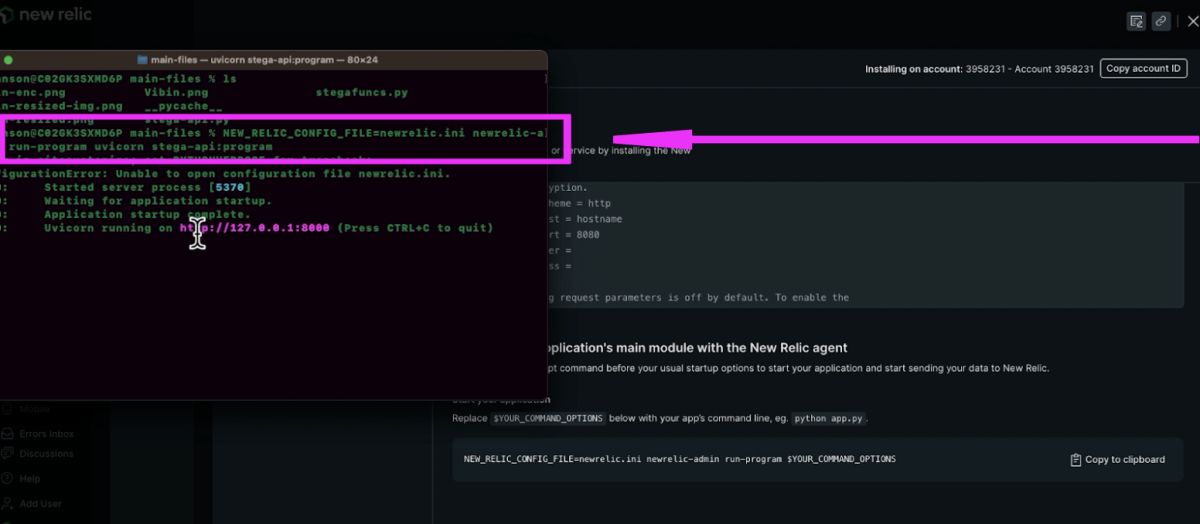Image resolution: width=1200 pixels, height=524 pixels.
Task: Click Copy to clipboard for the command
Action: pos(1124,460)
